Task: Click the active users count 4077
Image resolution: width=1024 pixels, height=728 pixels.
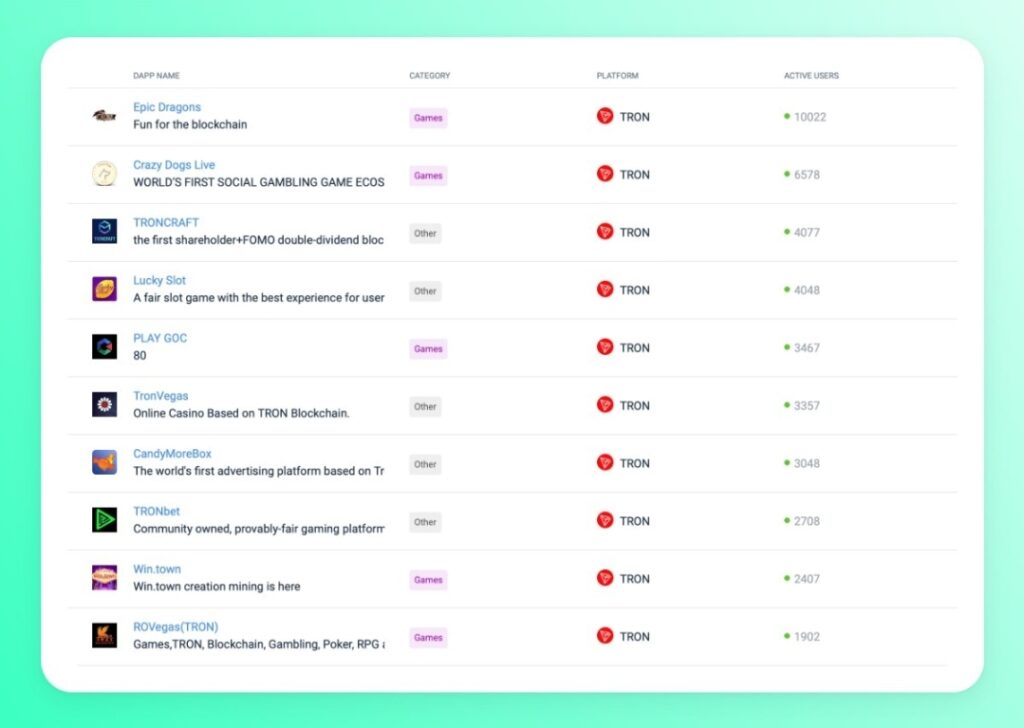Action: click(807, 232)
